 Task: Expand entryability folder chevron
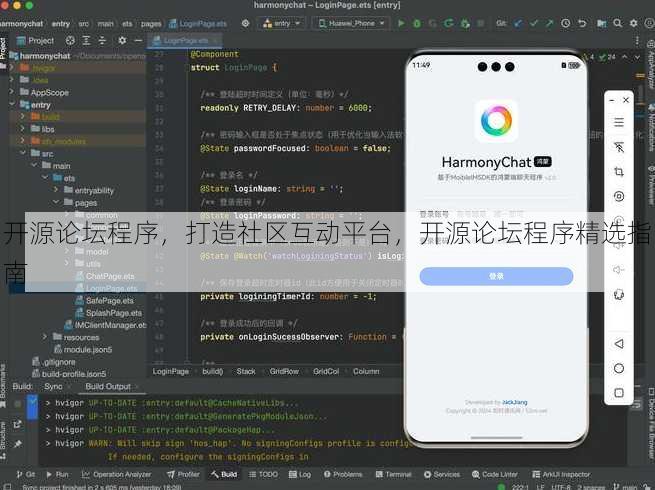pos(56,190)
